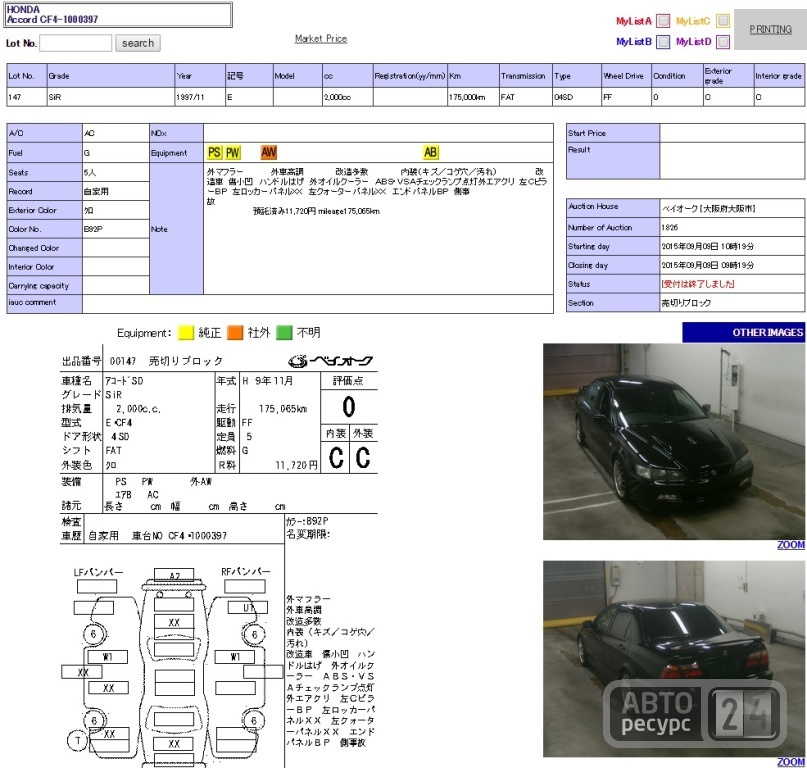Select the auction number value 1826
The image size is (807, 768).
click(670, 227)
